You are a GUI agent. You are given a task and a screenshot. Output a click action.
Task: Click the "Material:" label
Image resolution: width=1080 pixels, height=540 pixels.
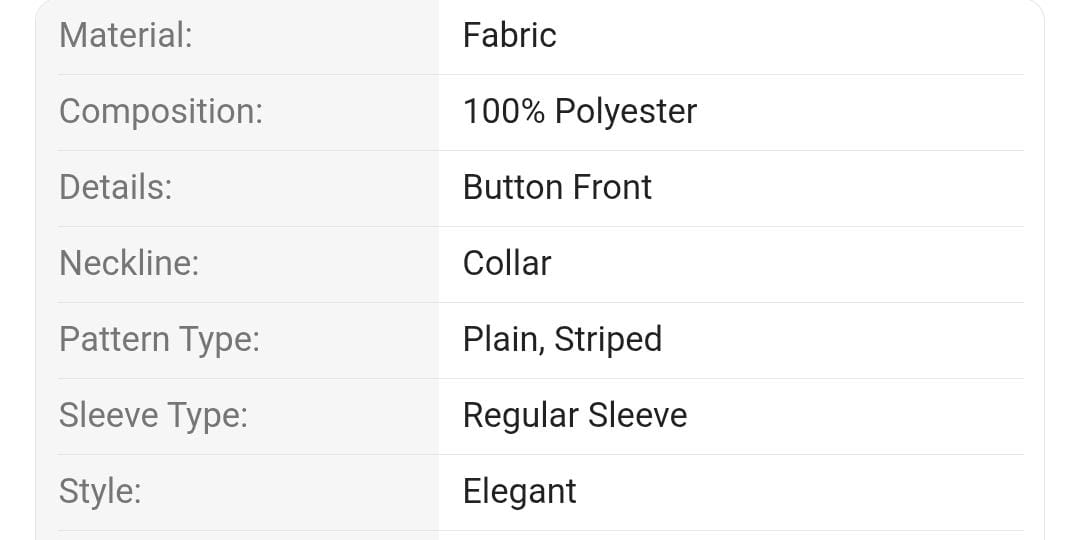(126, 36)
